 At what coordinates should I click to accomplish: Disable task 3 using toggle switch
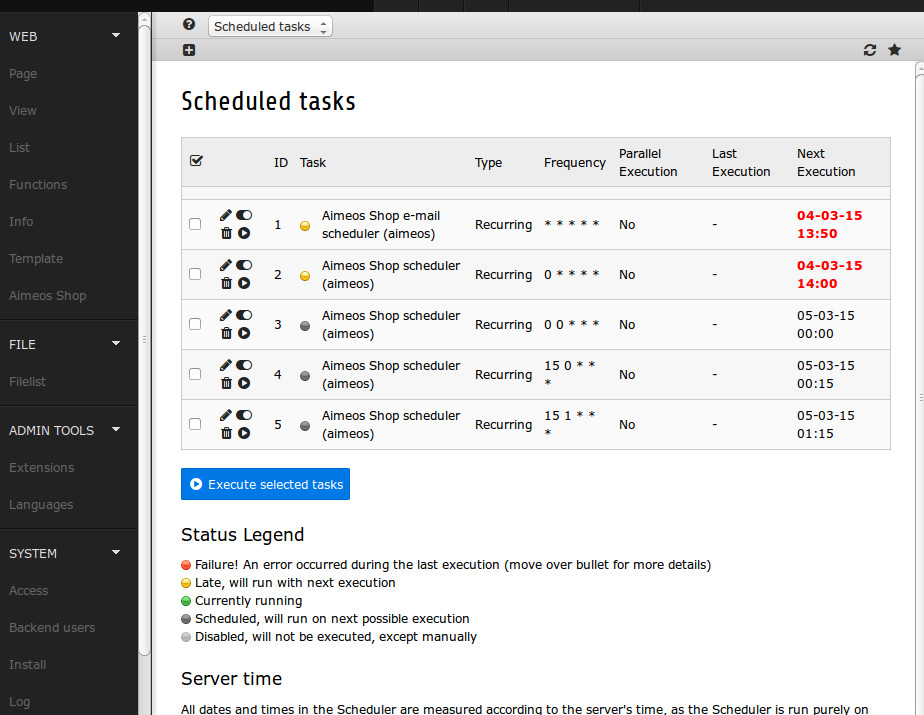click(x=244, y=315)
